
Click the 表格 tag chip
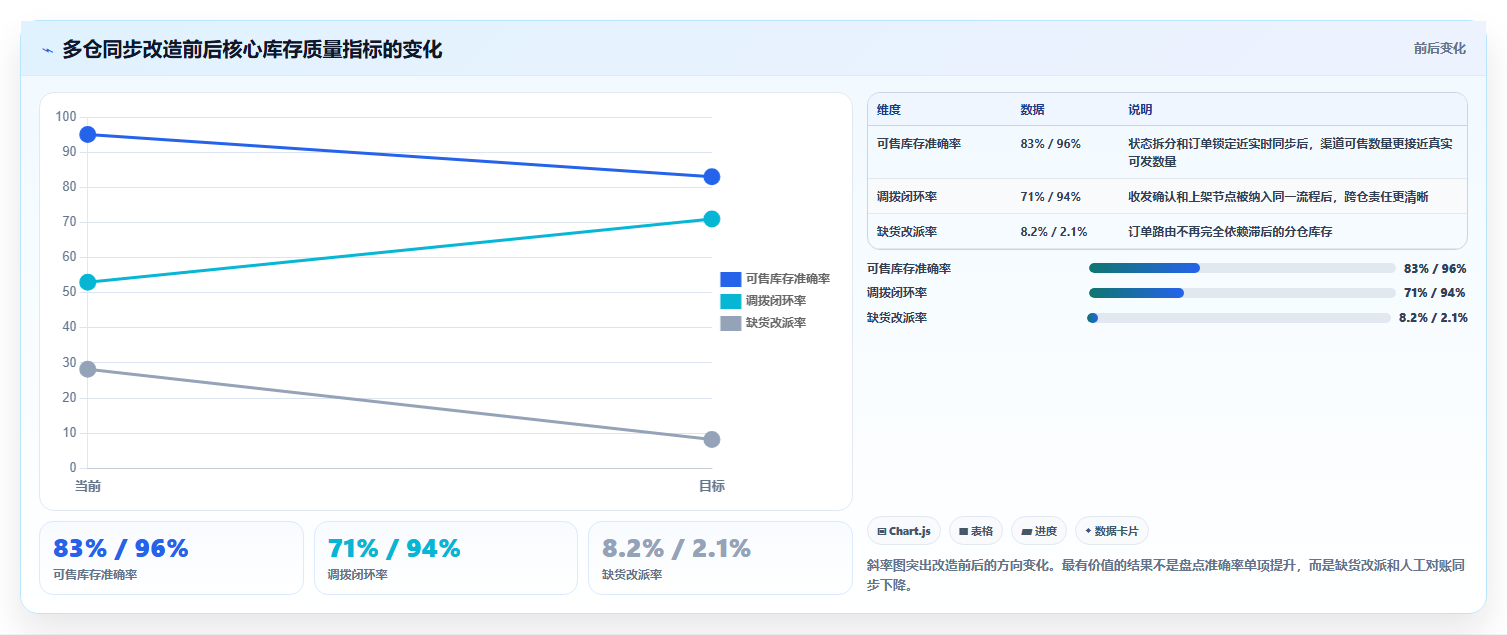pyautogui.click(x=975, y=531)
